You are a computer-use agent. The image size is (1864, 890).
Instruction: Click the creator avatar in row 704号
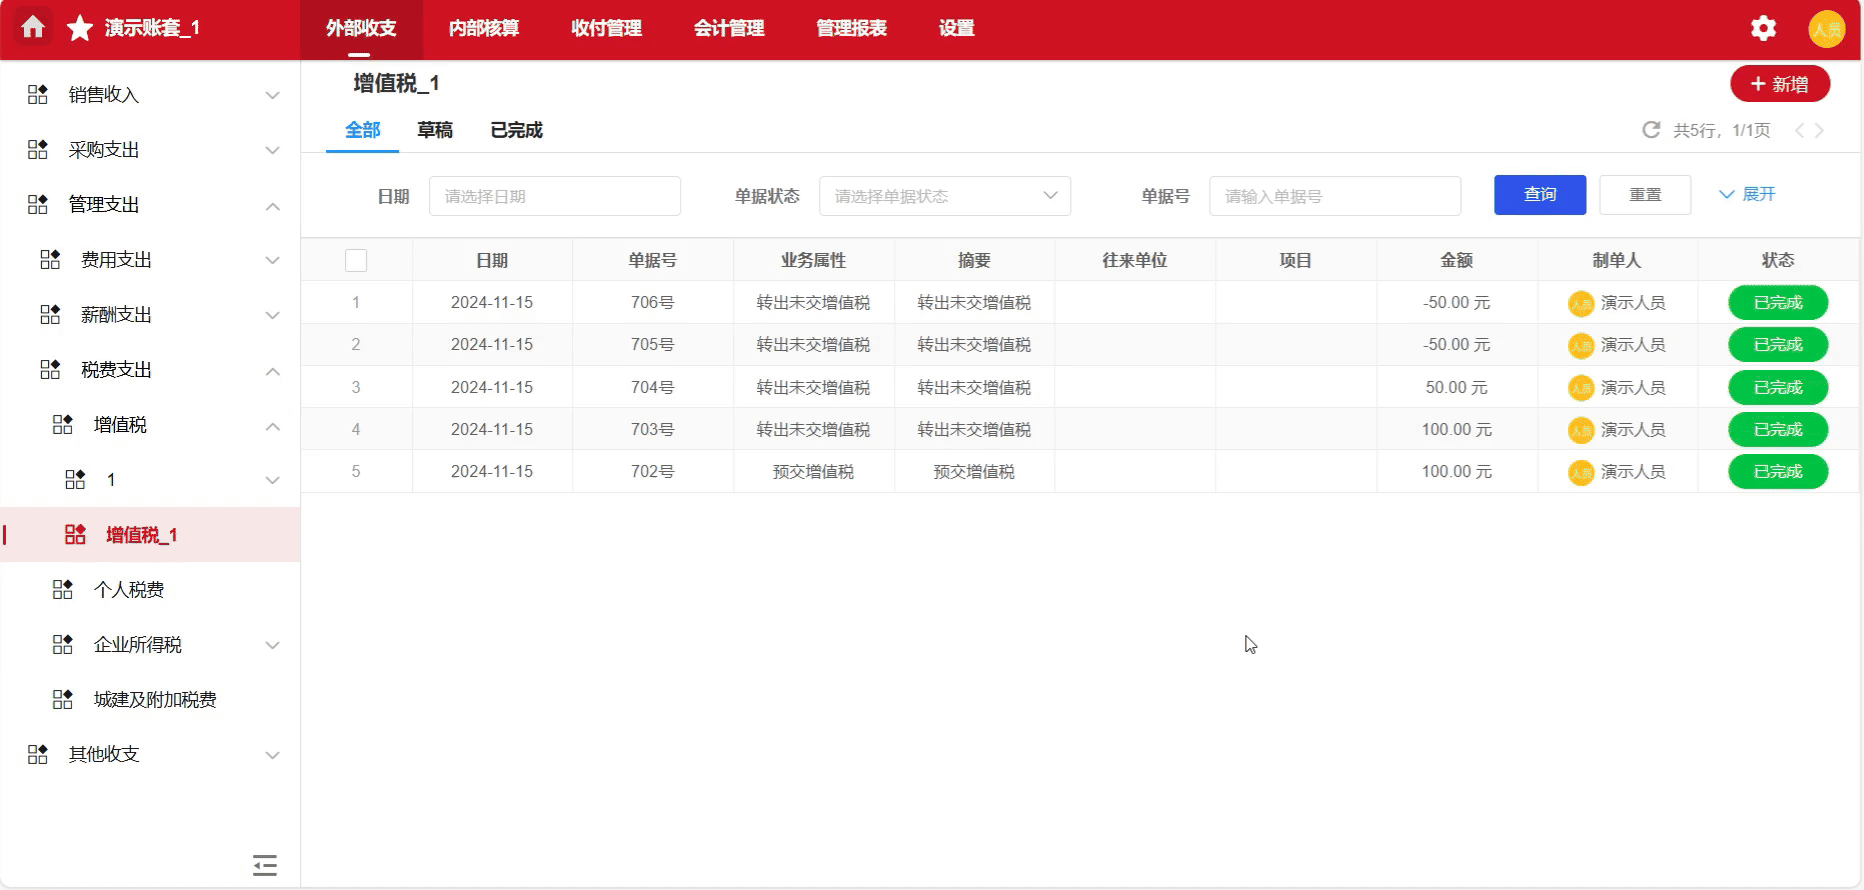tap(1581, 388)
